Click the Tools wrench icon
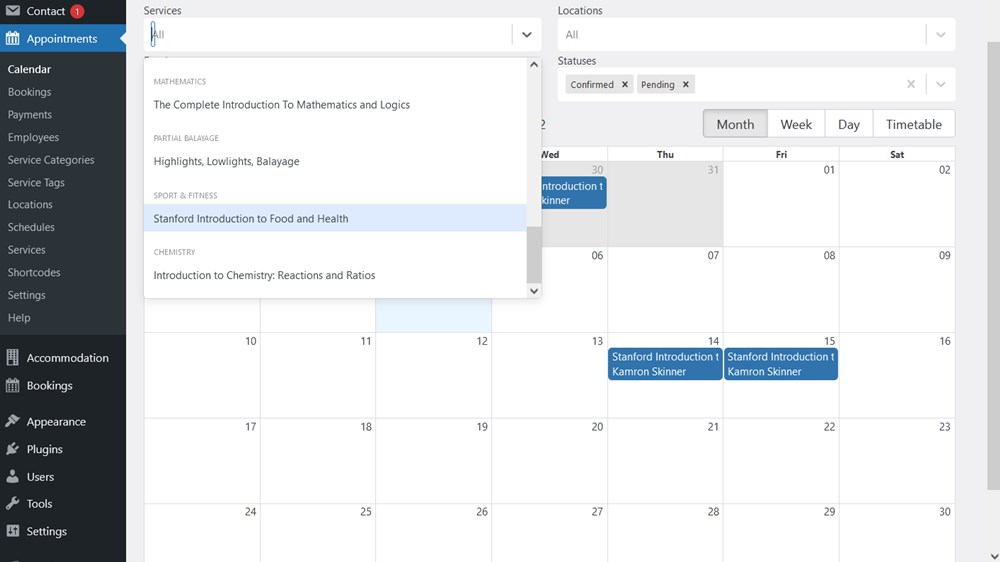Viewport: 1000px width, 562px height. (x=12, y=503)
